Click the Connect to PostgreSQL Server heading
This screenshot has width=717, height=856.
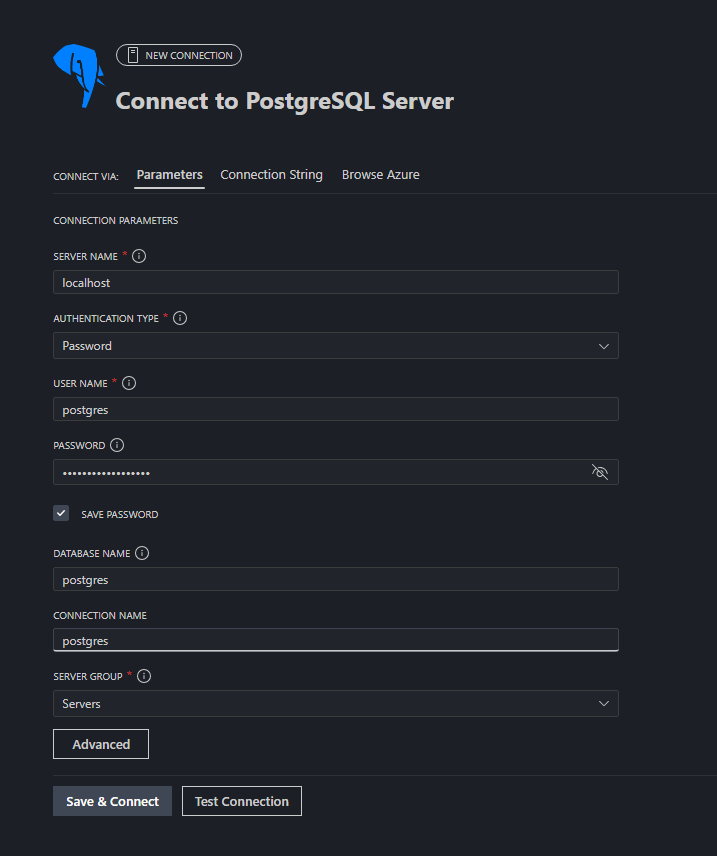coord(285,102)
